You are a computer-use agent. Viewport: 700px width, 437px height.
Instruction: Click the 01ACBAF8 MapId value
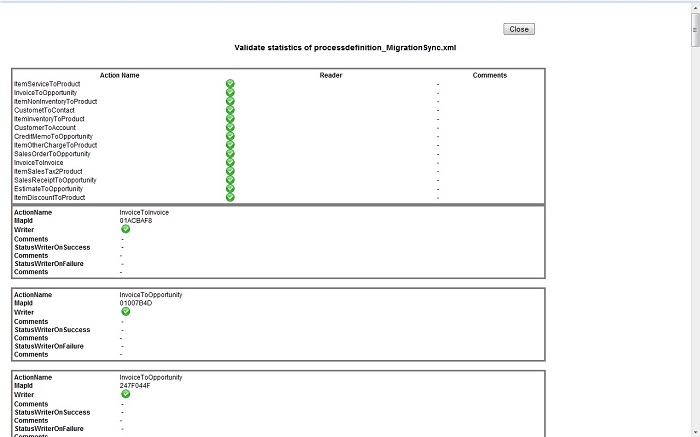coord(135,220)
